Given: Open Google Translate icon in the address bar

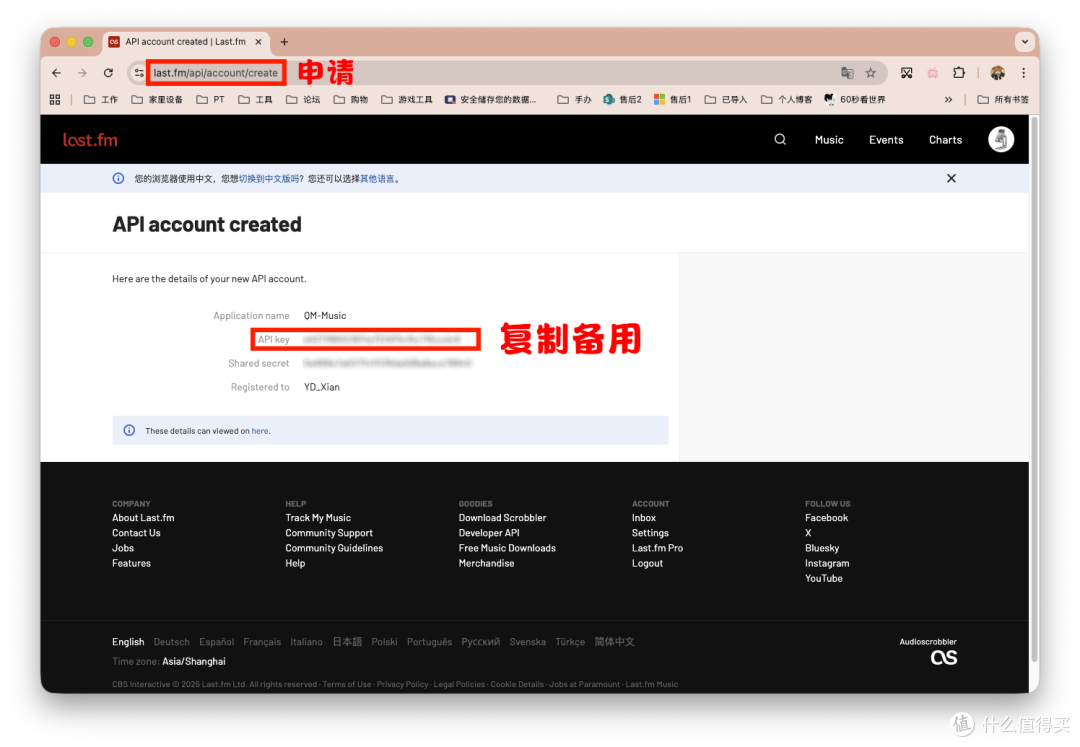Looking at the screenshot, I should [846, 72].
